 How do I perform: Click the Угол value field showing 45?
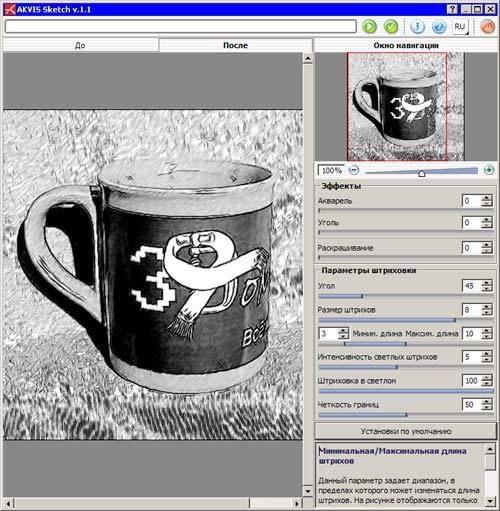tap(471, 286)
